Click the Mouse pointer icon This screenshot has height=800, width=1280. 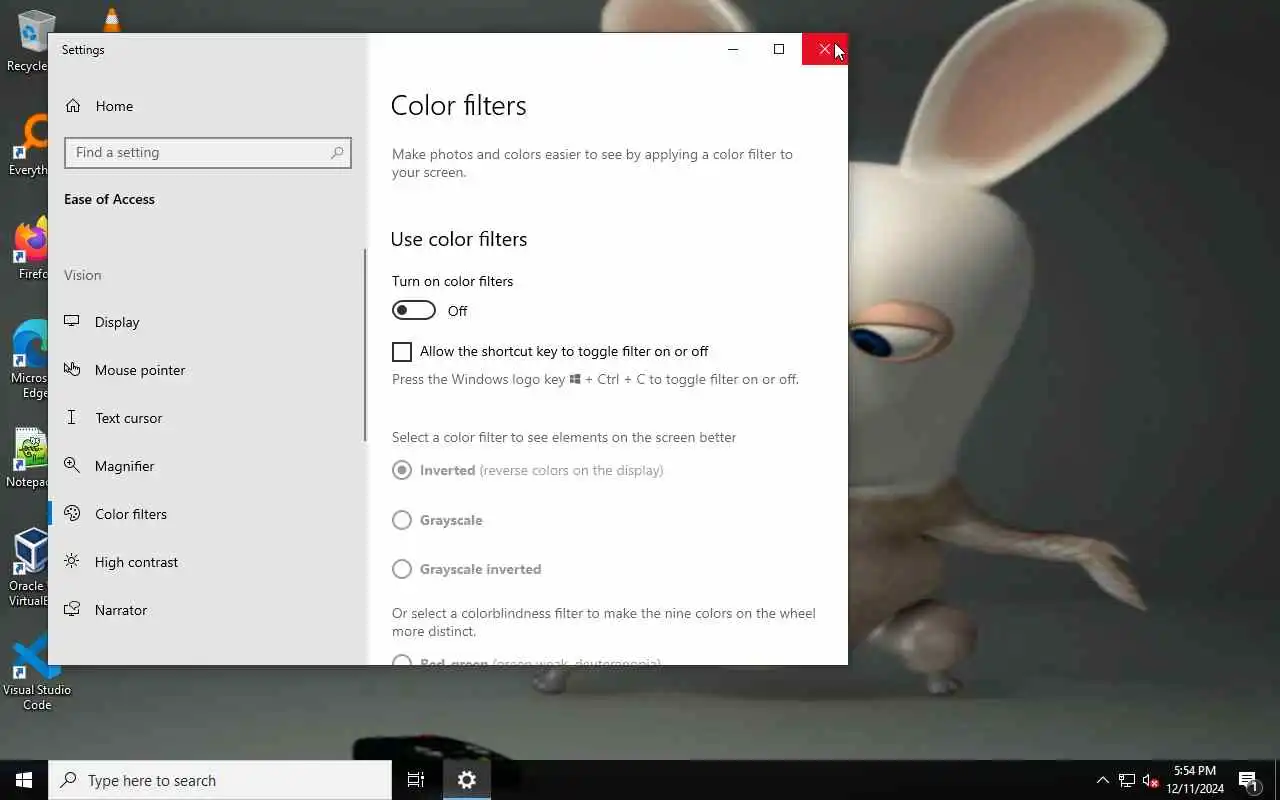pyautogui.click(x=72, y=369)
